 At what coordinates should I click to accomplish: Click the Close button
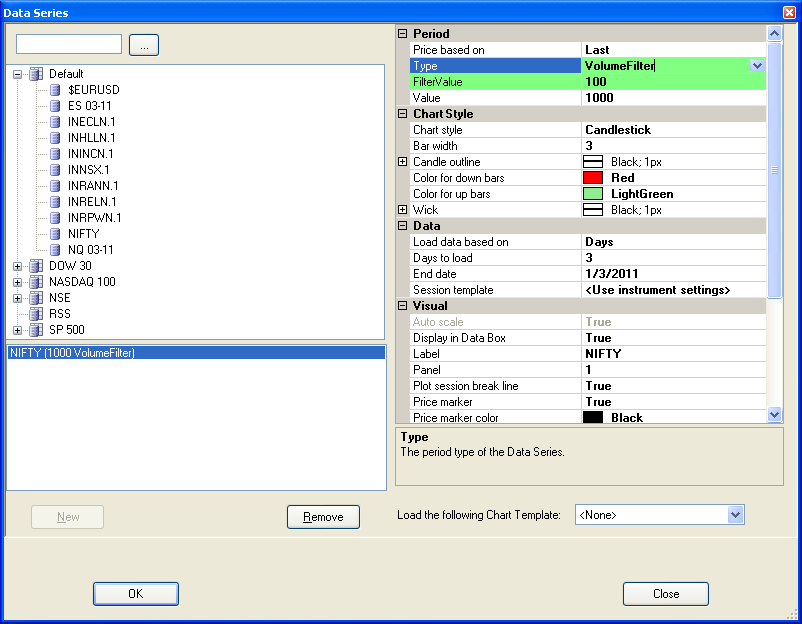pos(666,594)
